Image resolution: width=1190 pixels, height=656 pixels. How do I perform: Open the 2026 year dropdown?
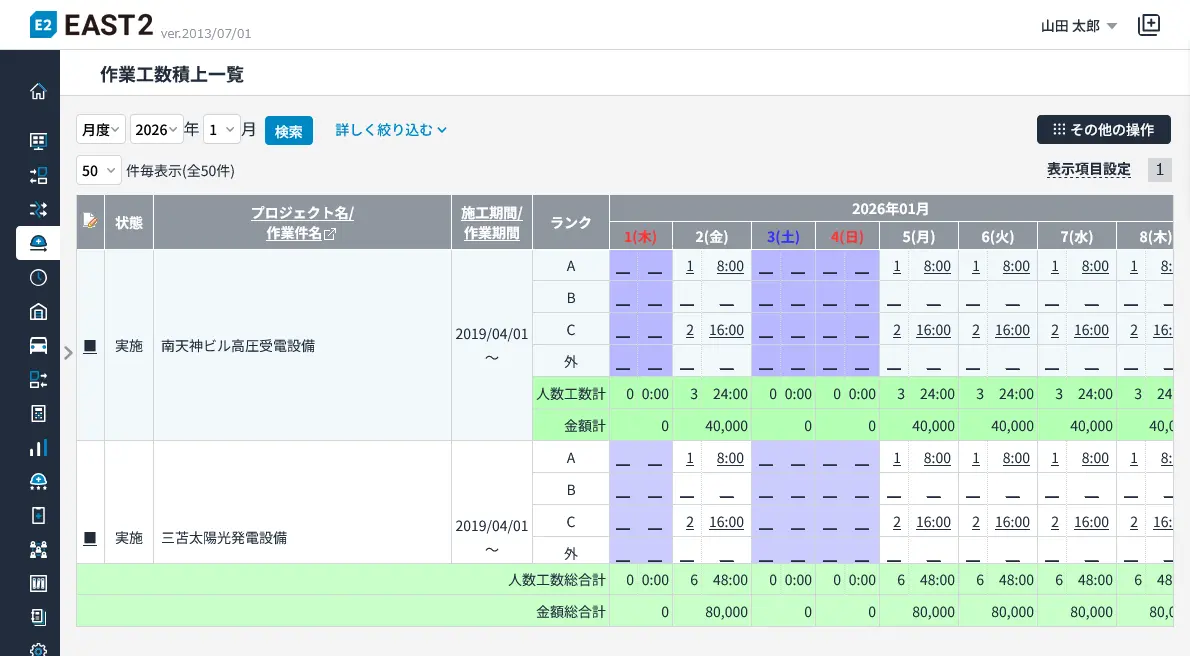(156, 130)
